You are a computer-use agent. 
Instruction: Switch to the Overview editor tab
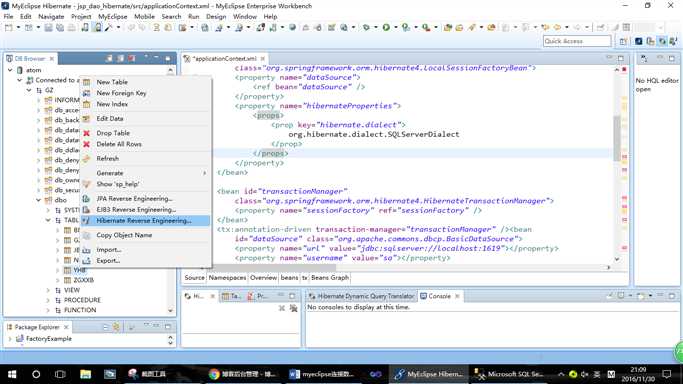(263, 278)
